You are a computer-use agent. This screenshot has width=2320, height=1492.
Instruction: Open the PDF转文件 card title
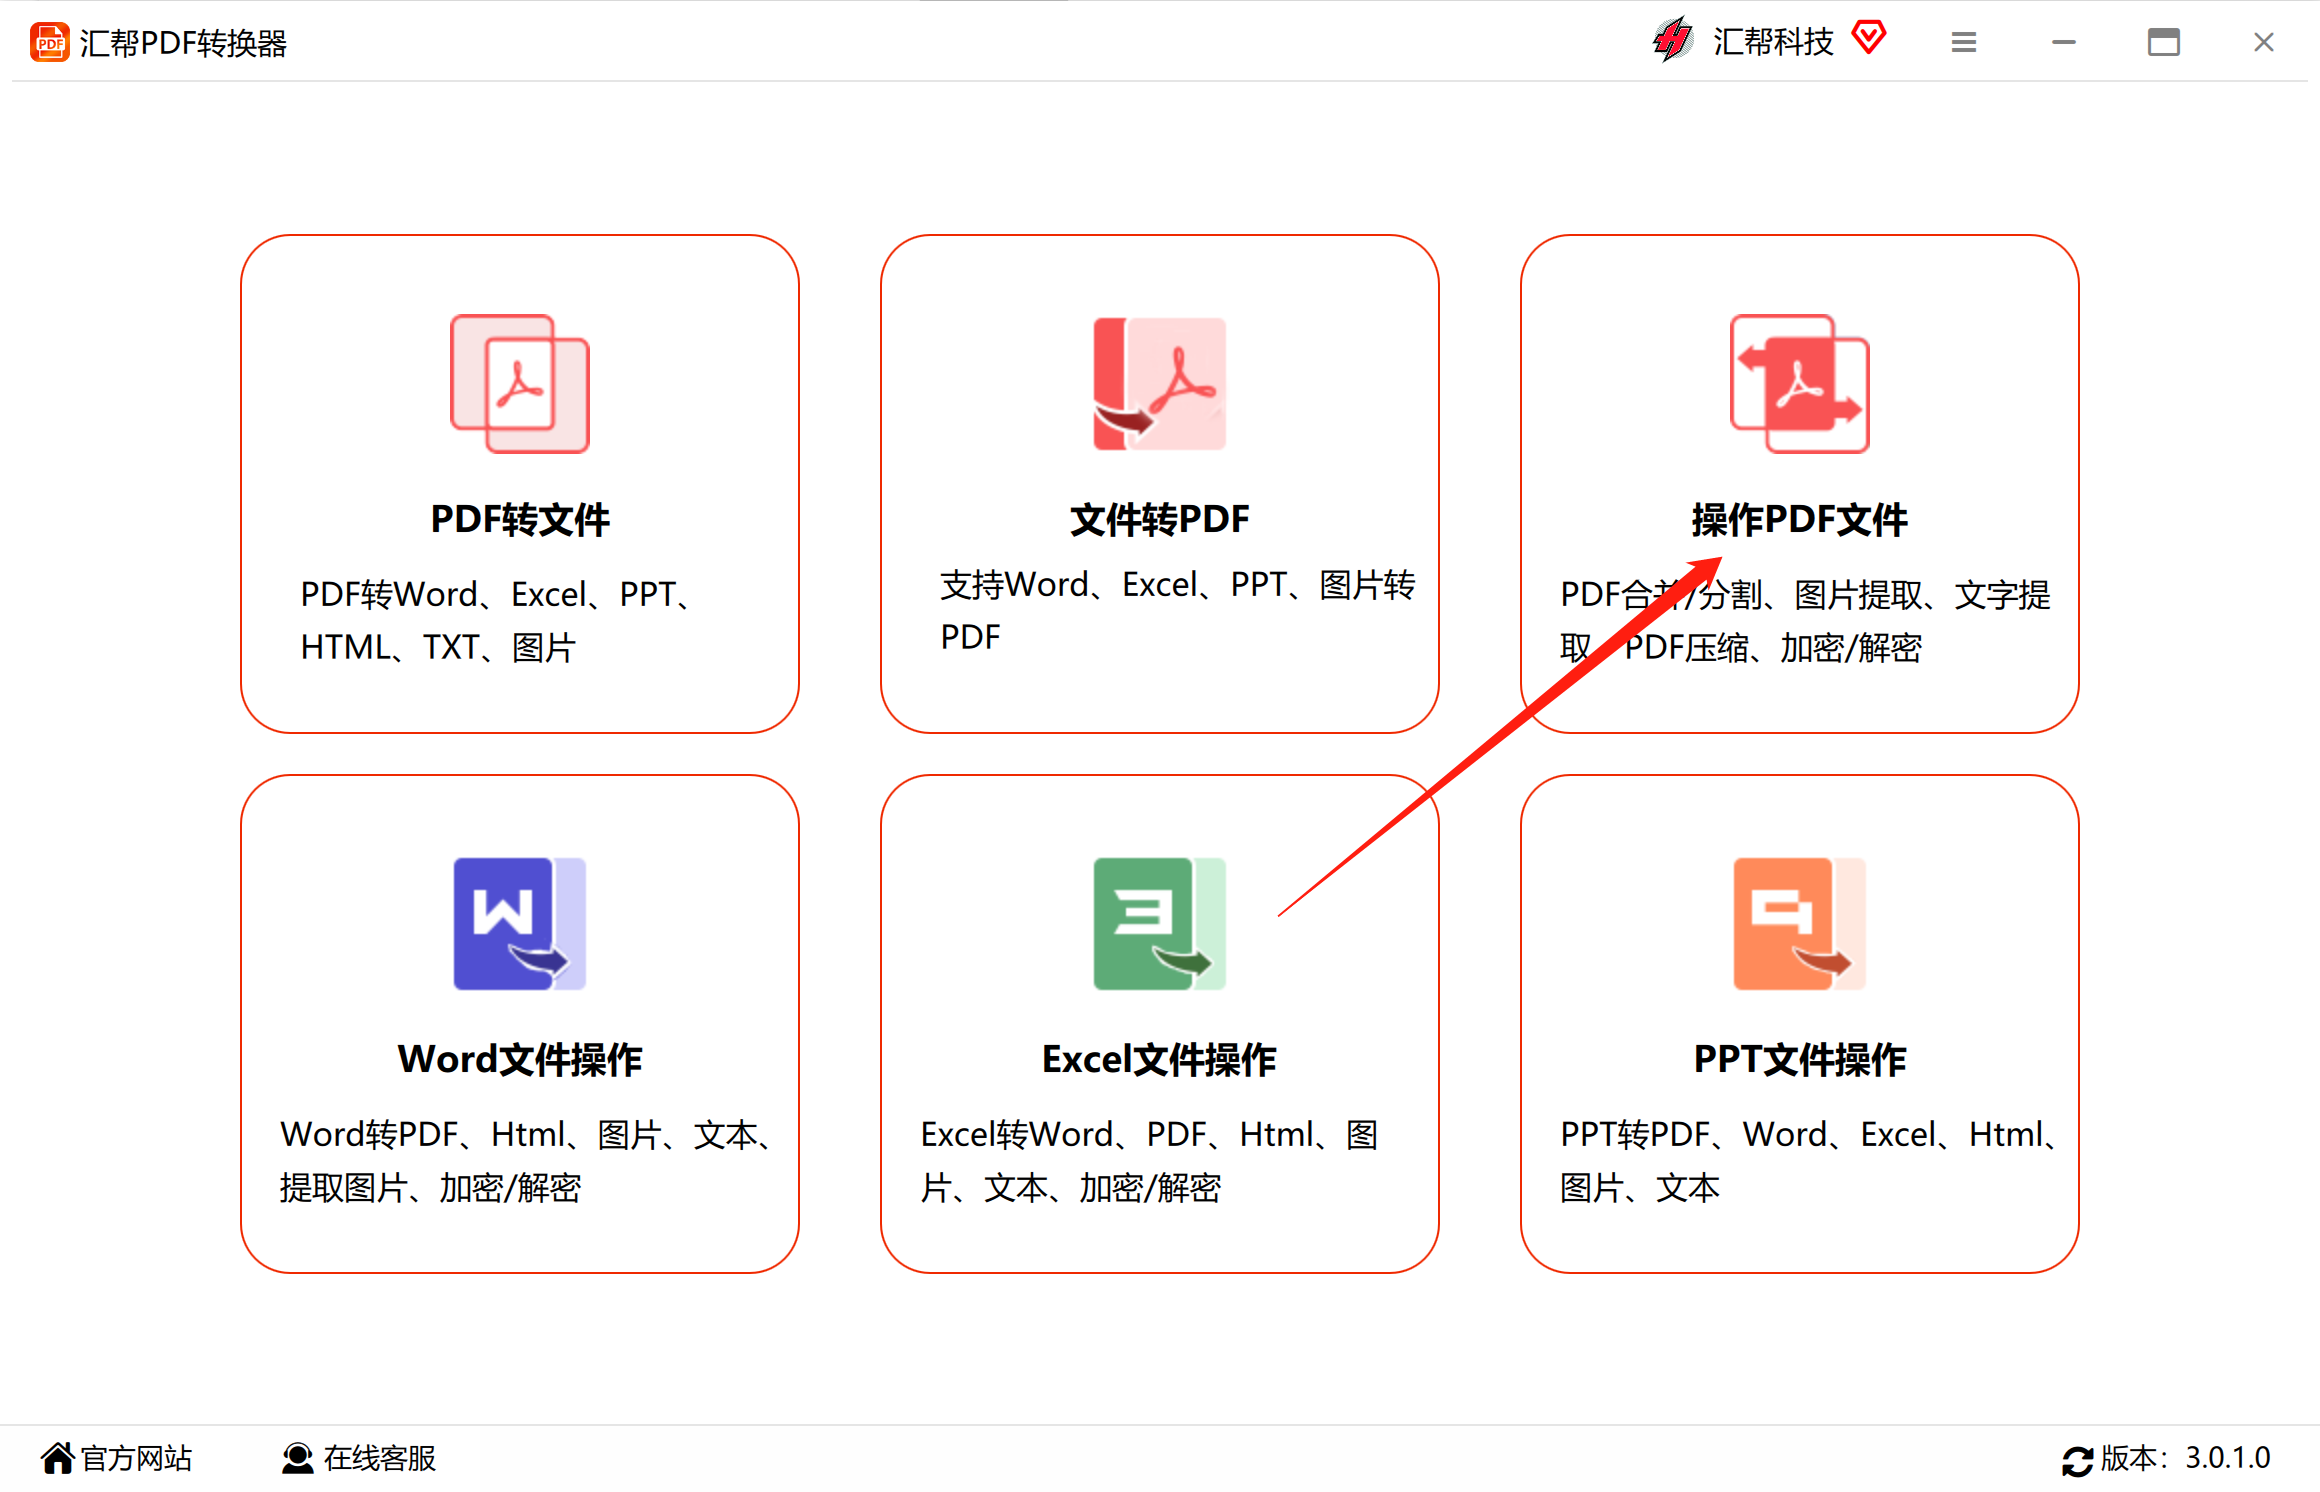pyautogui.click(x=520, y=520)
